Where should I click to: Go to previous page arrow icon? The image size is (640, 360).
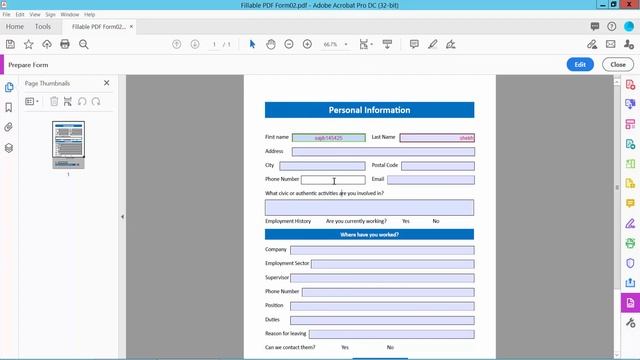[x=177, y=44]
